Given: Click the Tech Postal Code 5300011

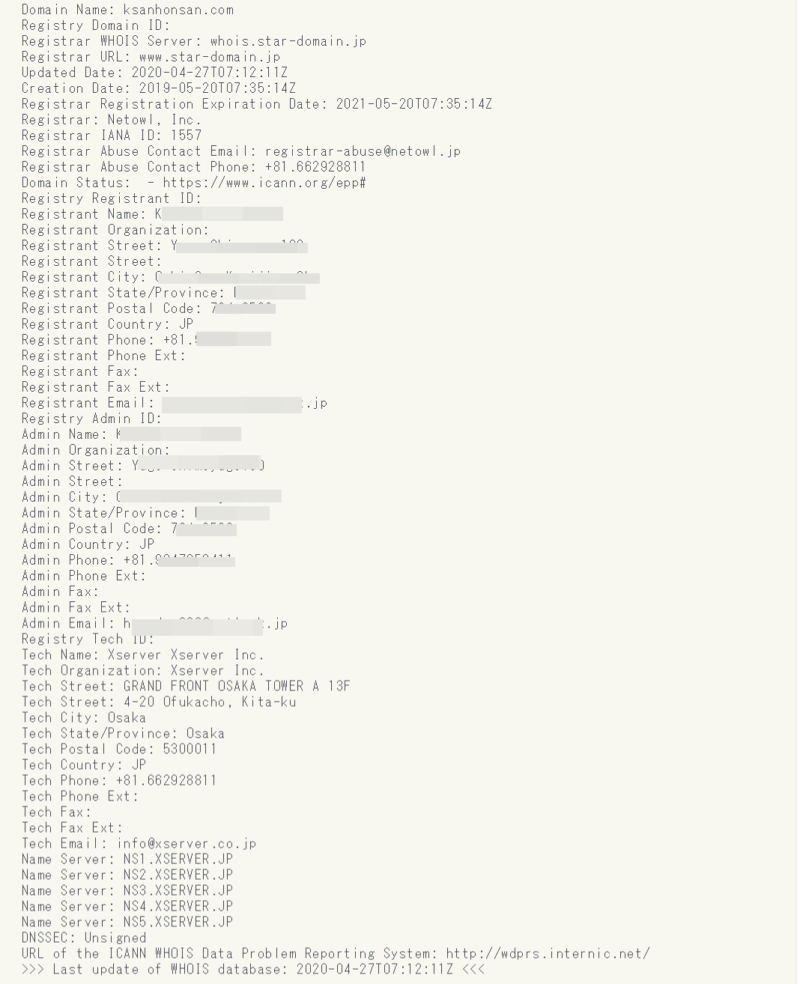Looking at the screenshot, I should [x=188, y=749].
